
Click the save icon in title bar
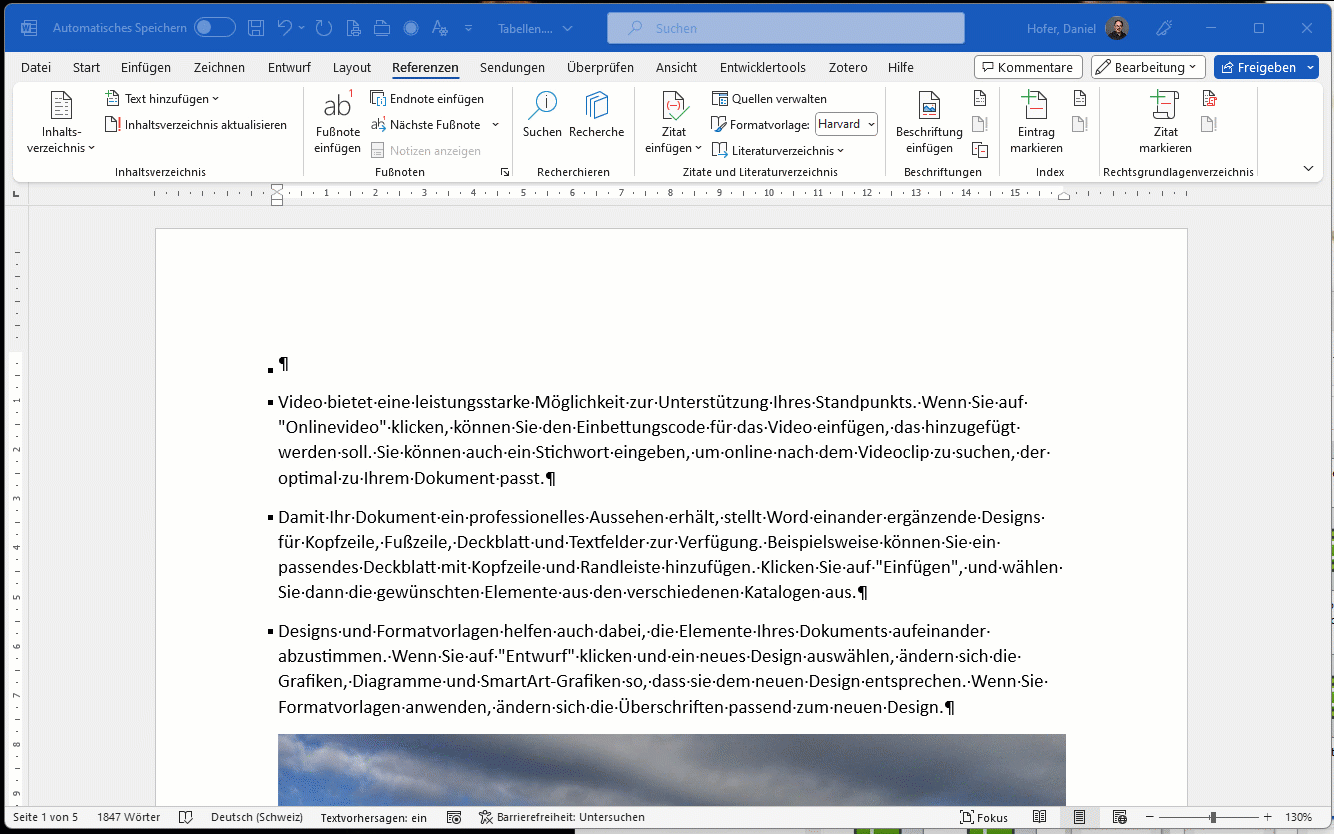pos(256,28)
